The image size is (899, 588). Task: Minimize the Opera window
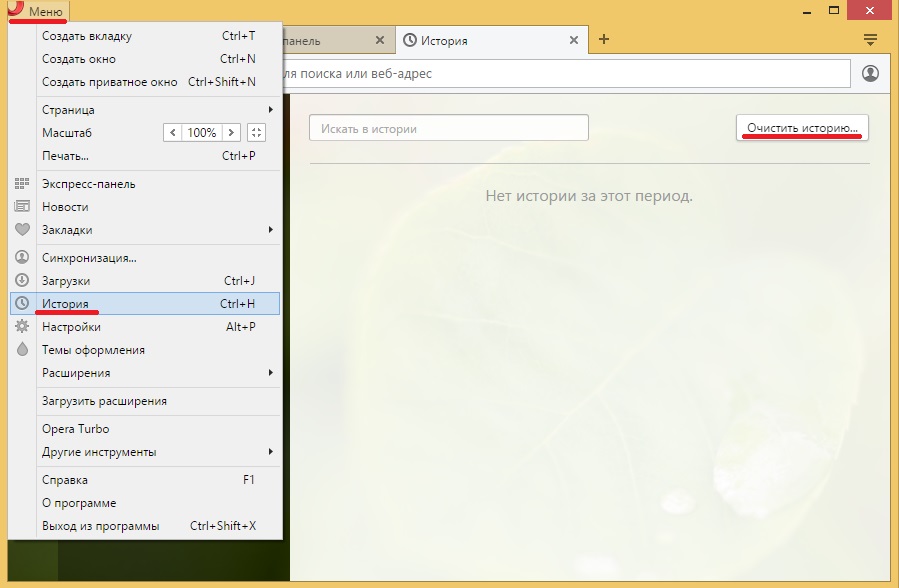(807, 11)
